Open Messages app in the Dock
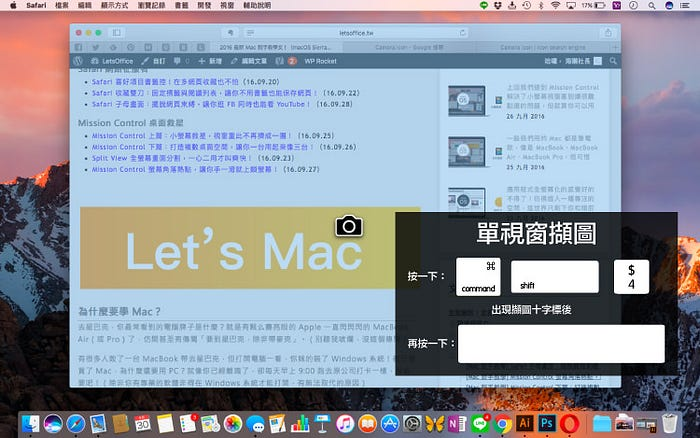Viewport: 700px width, 438px height. 255,423
